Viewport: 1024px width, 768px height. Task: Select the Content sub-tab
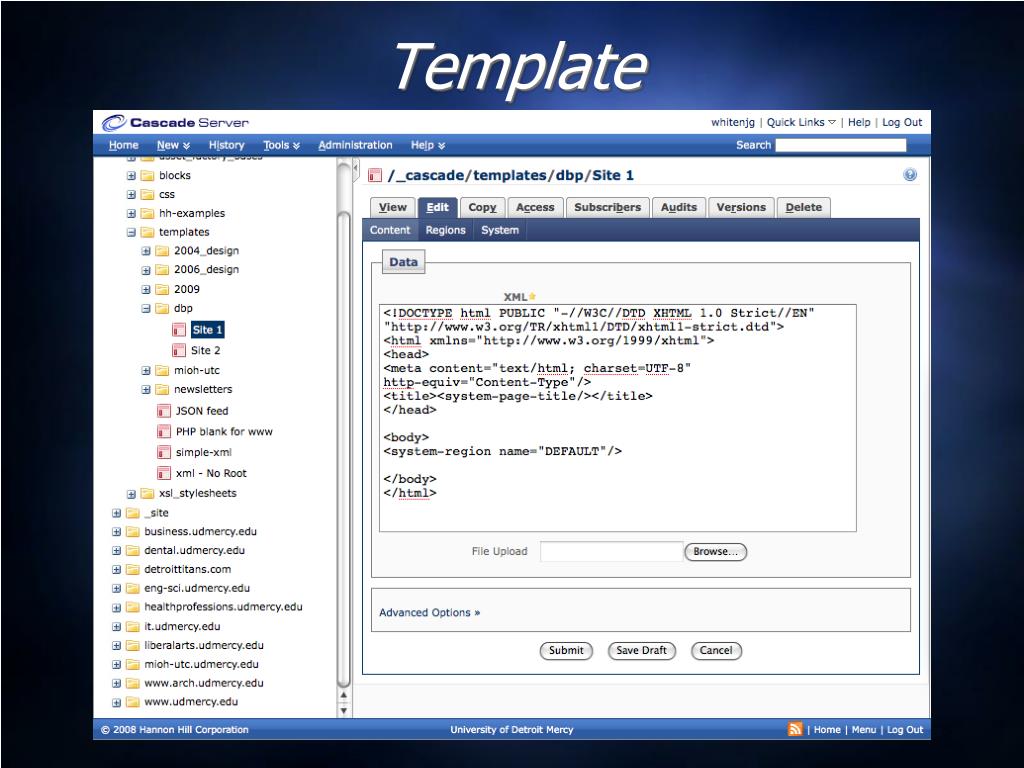[x=390, y=230]
